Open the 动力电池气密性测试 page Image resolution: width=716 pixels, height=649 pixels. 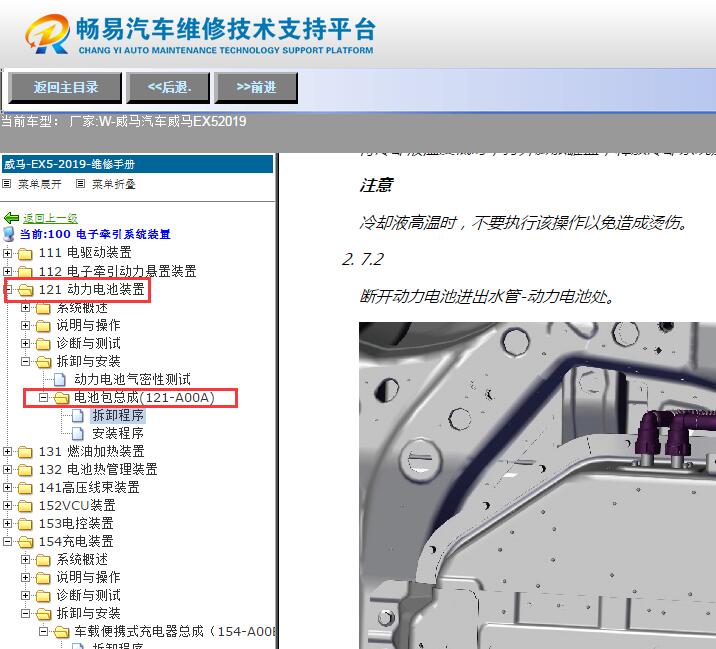[132, 379]
